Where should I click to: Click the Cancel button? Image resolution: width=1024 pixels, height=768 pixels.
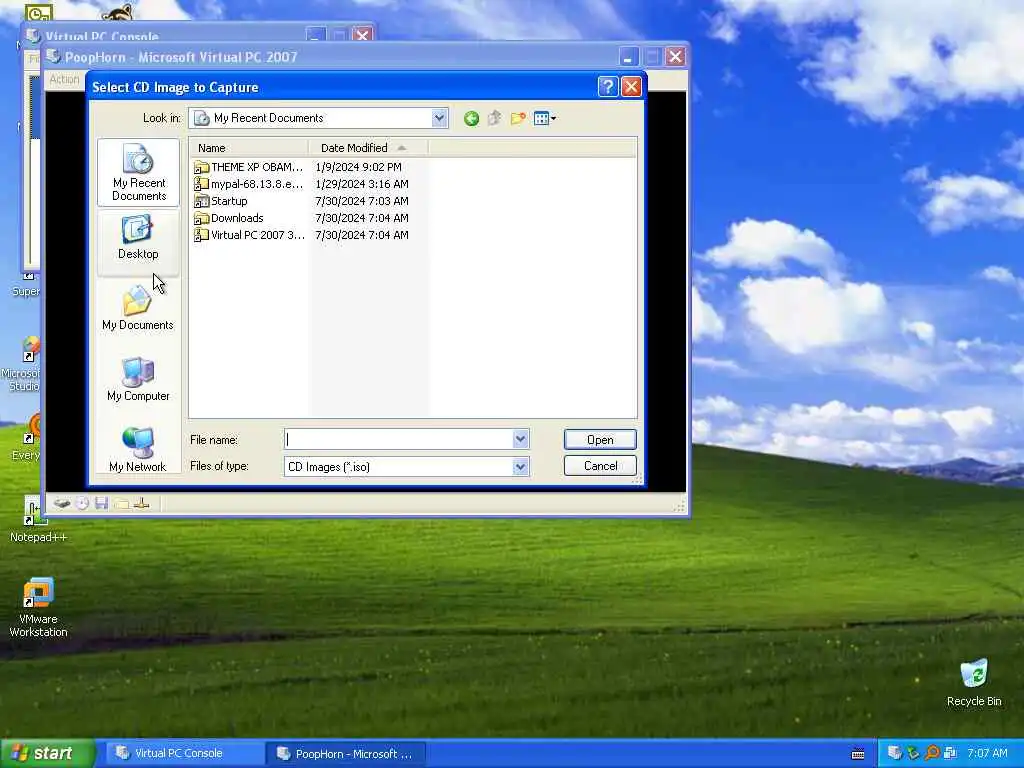tap(600, 466)
